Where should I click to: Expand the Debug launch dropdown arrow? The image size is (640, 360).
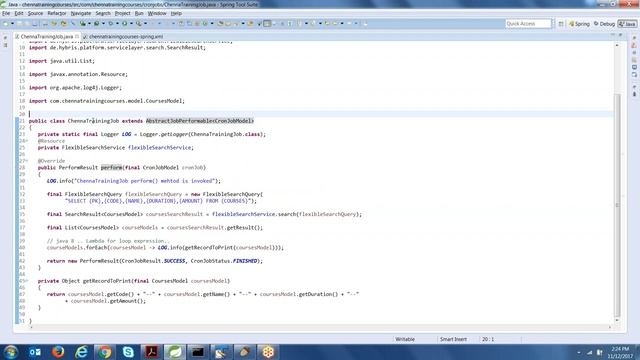(117, 24)
